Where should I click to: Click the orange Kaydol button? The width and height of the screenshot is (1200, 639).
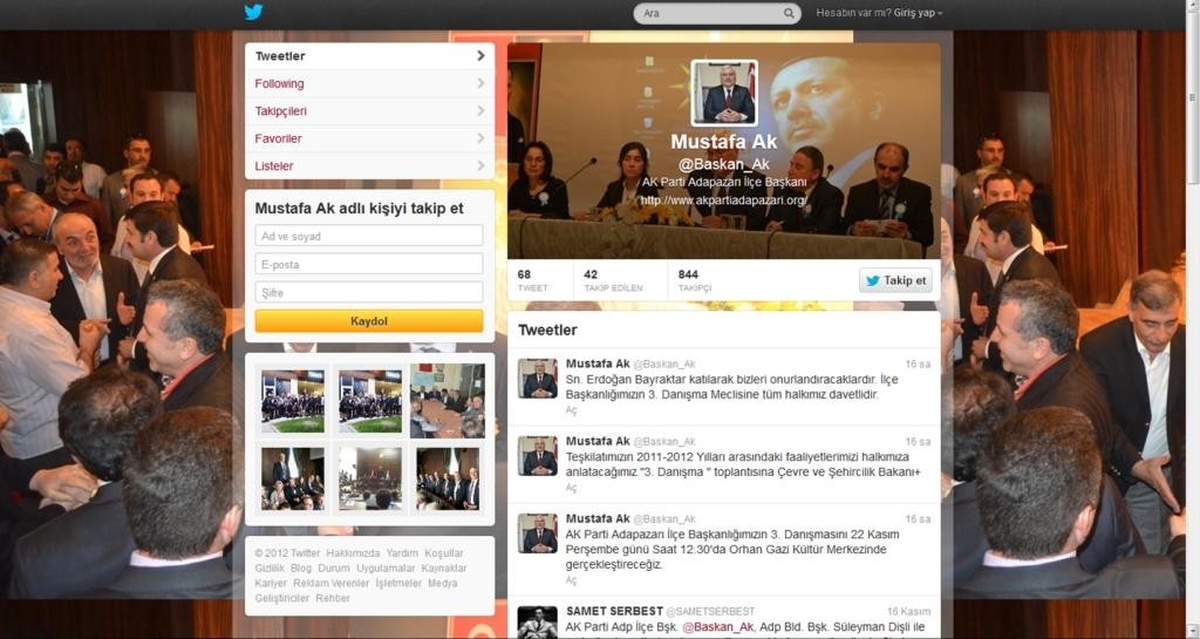[369, 321]
